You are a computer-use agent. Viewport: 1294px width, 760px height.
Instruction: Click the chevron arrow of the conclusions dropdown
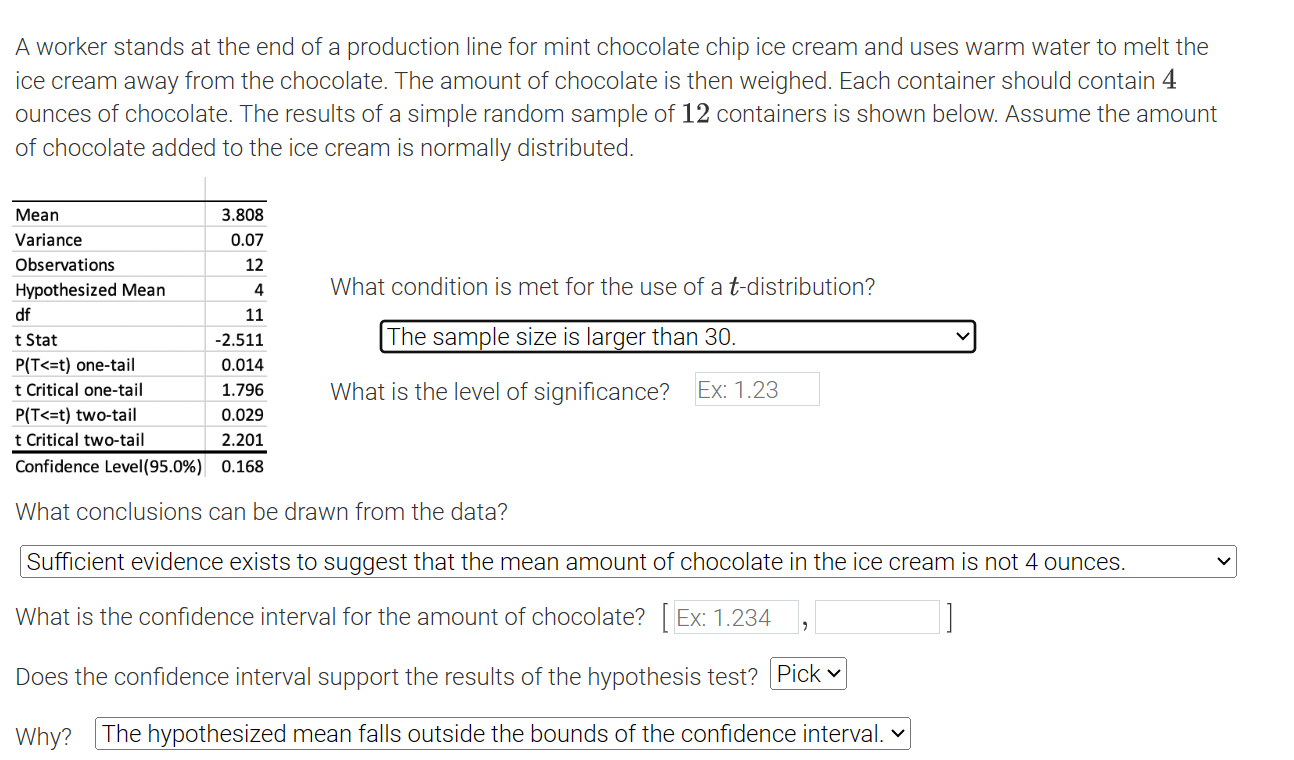[1223, 562]
